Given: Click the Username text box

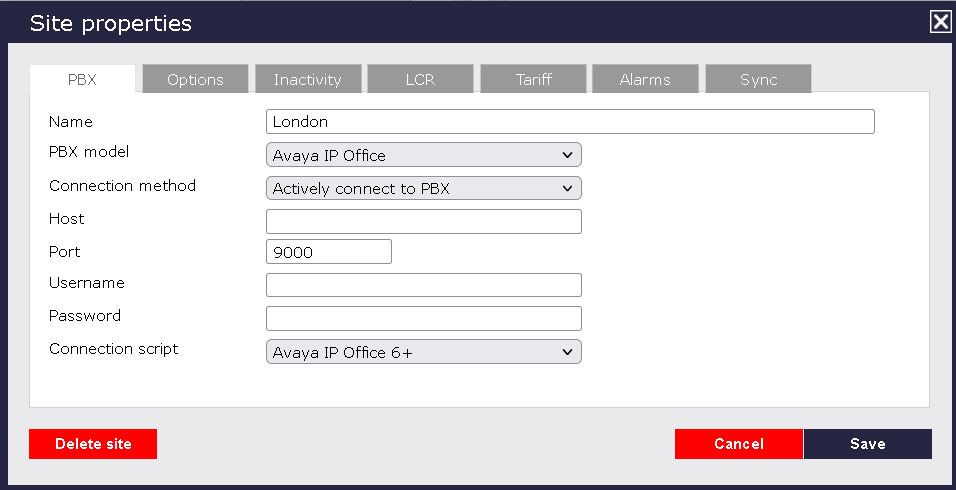Looking at the screenshot, I should (423, 285).
